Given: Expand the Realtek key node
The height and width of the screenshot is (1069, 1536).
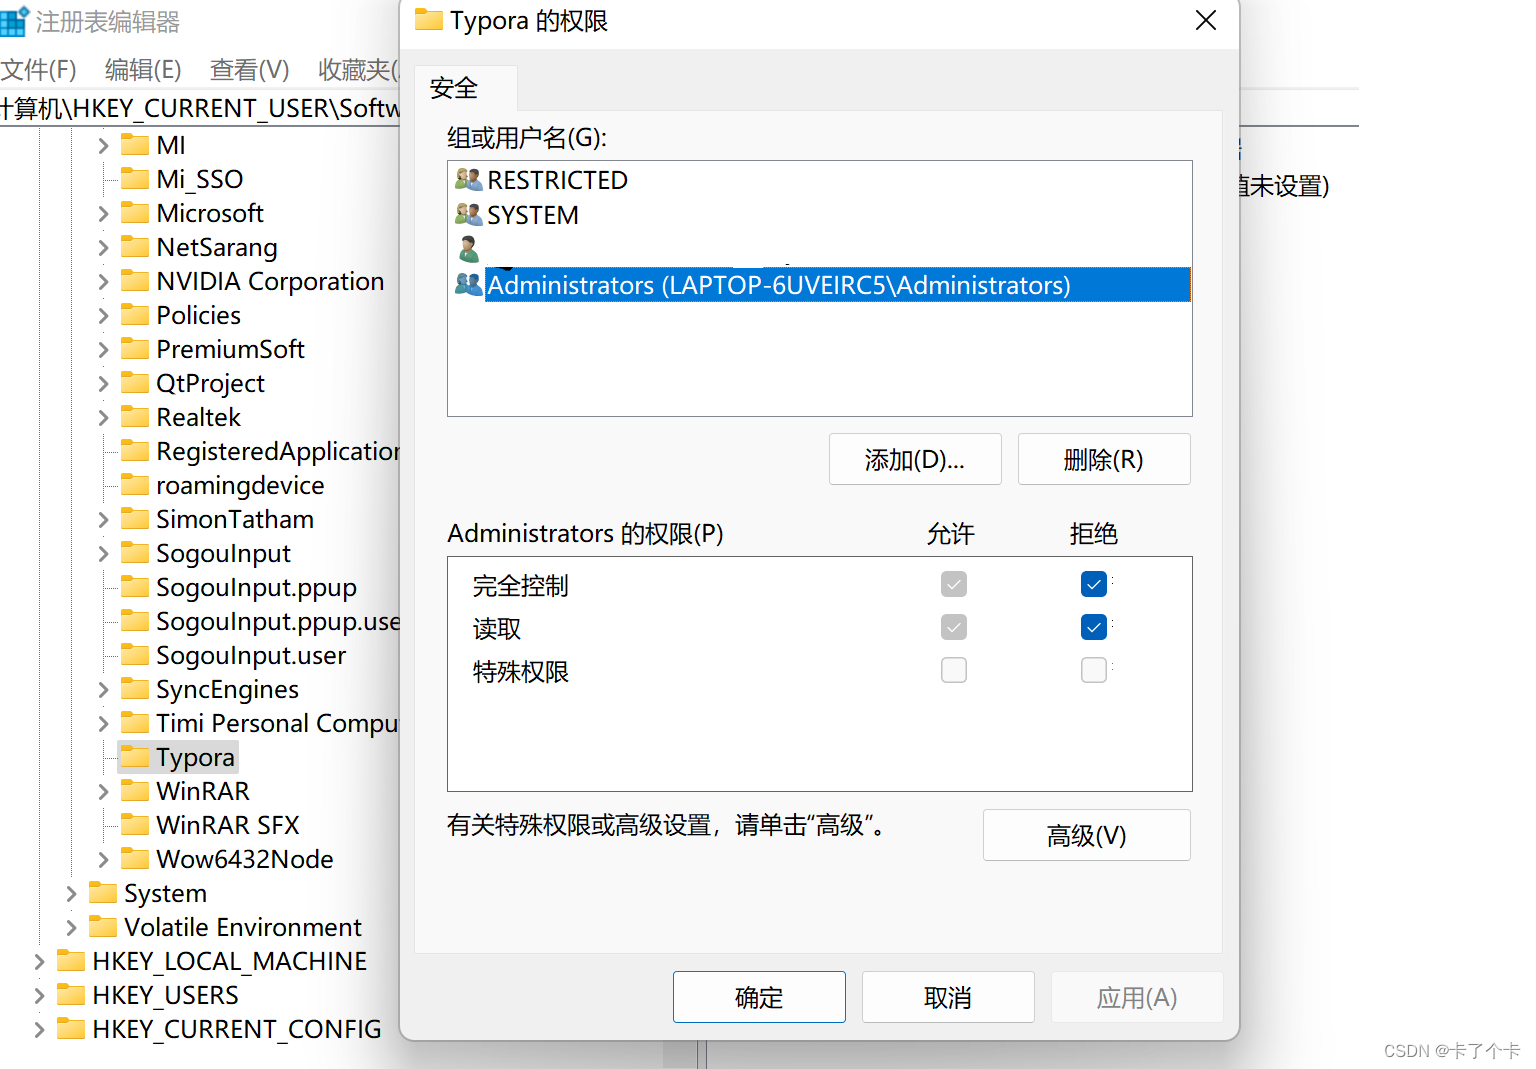Looking at the screenshot, I should 103,417.
